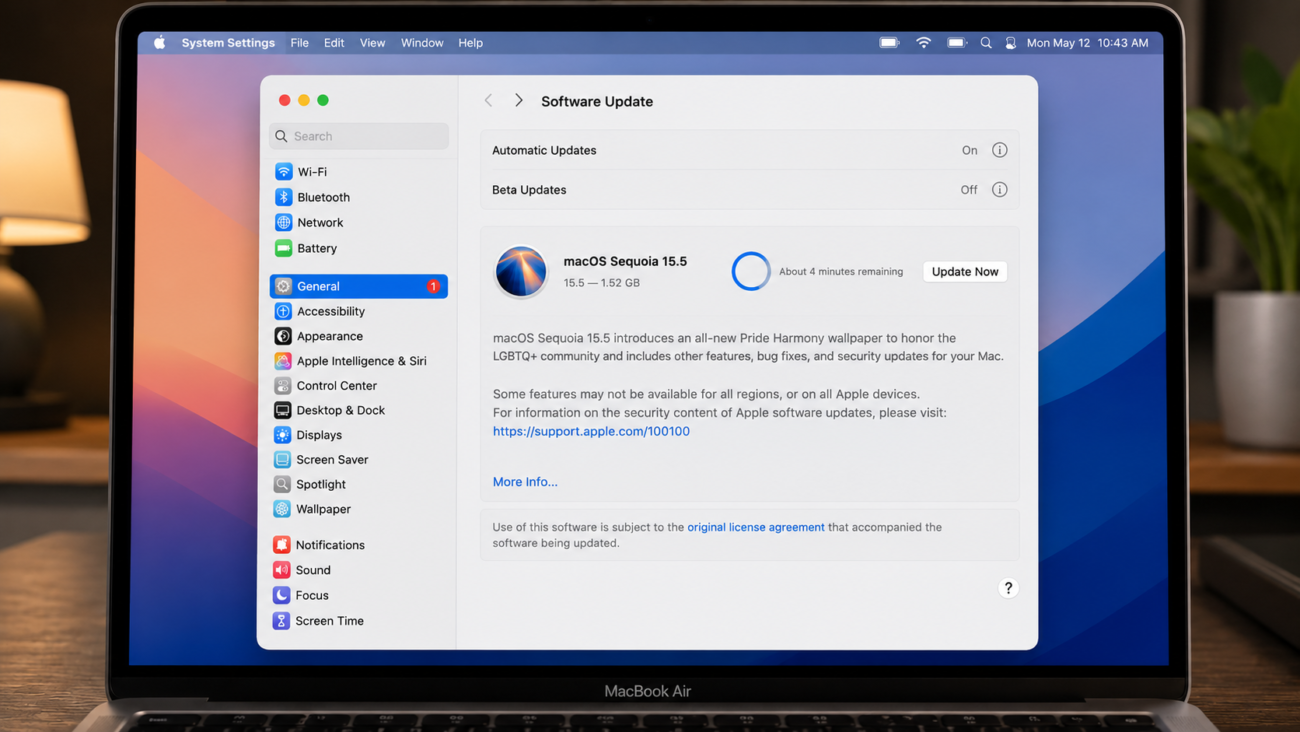
Task: Open the Wallpaper icon
Action: (x=283, y=509)
